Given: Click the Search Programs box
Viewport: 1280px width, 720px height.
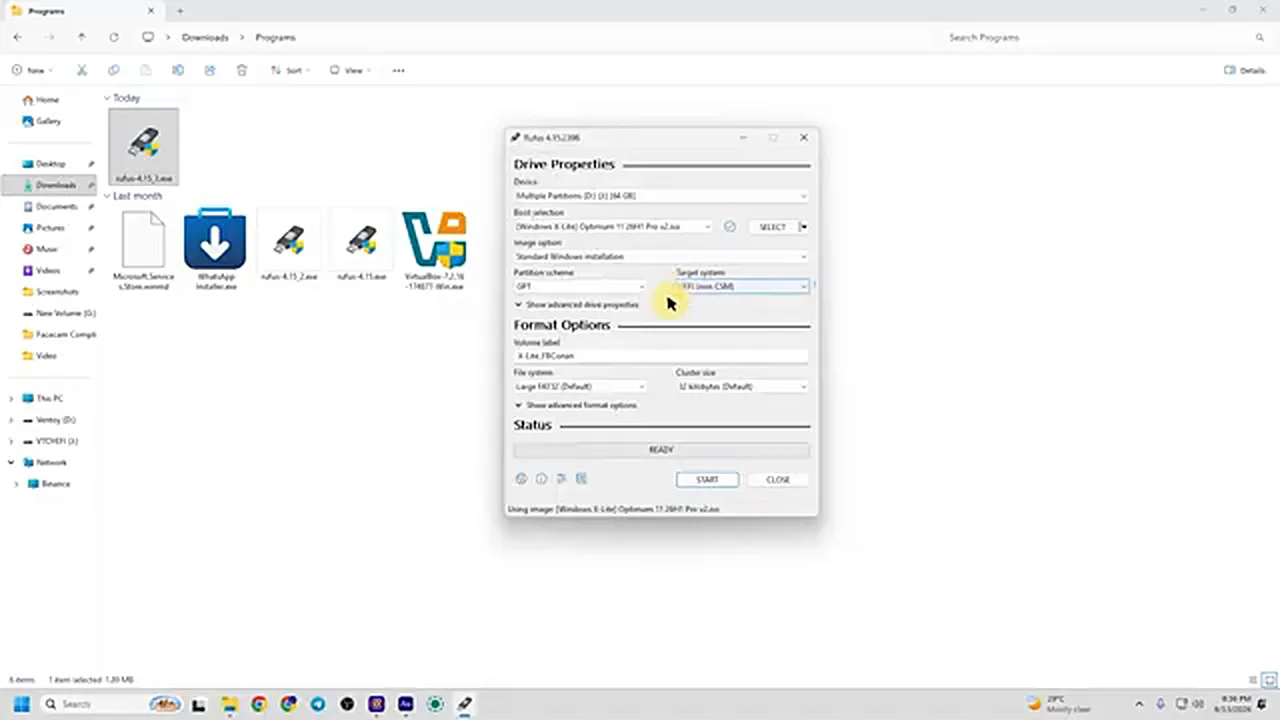Looking at the screenshot, I should (1105, 37).
